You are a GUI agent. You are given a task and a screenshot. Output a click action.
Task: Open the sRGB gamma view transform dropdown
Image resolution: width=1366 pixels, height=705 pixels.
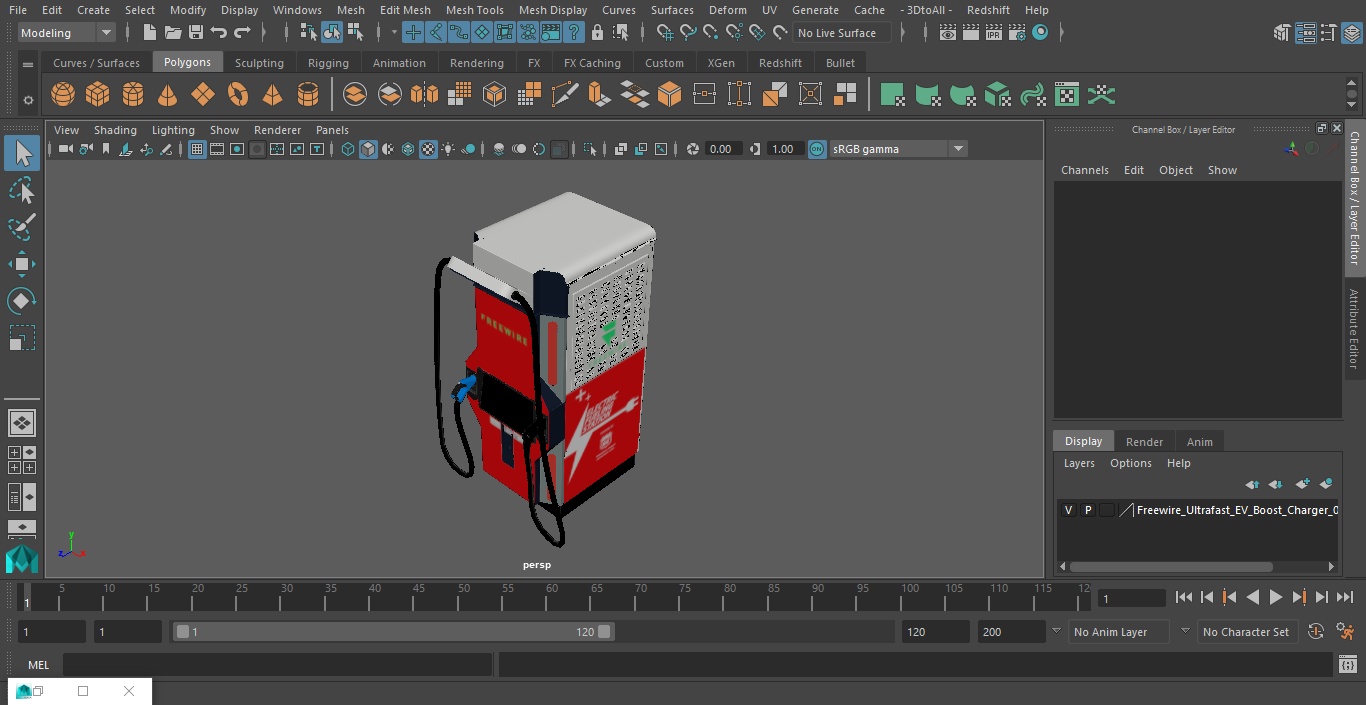point(957,149)
